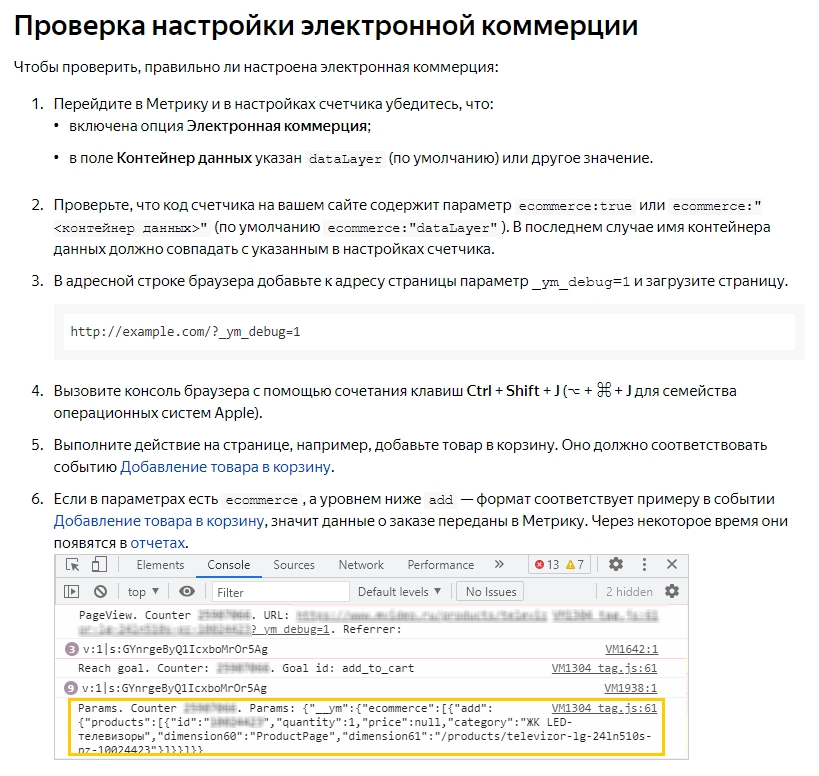Viewport: 819px width, 776px height.
Task: Toggle live expression eye icon
Action: (x=187, y=592)
